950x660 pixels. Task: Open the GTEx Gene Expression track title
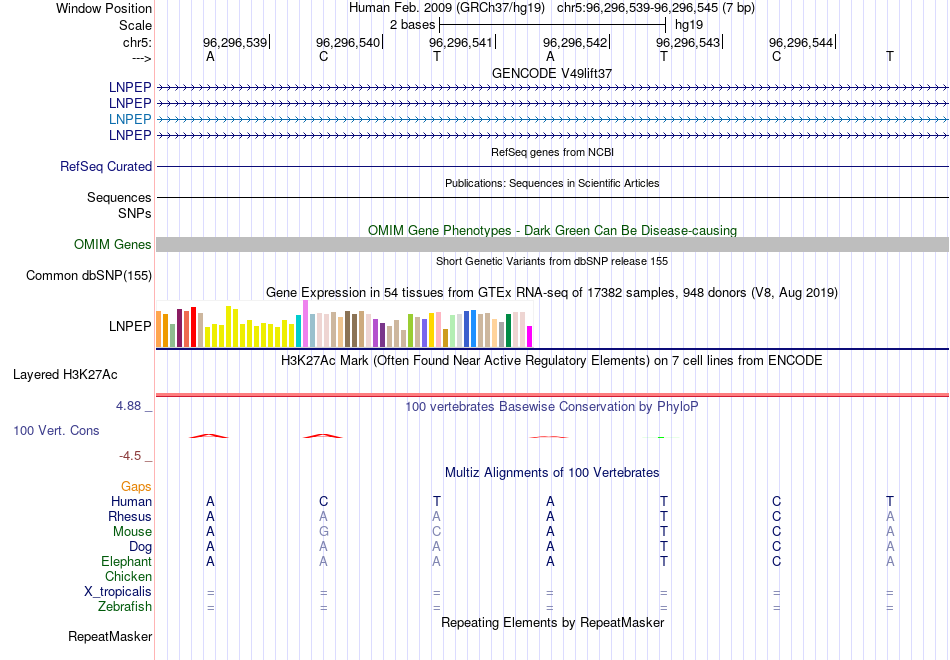552,293
